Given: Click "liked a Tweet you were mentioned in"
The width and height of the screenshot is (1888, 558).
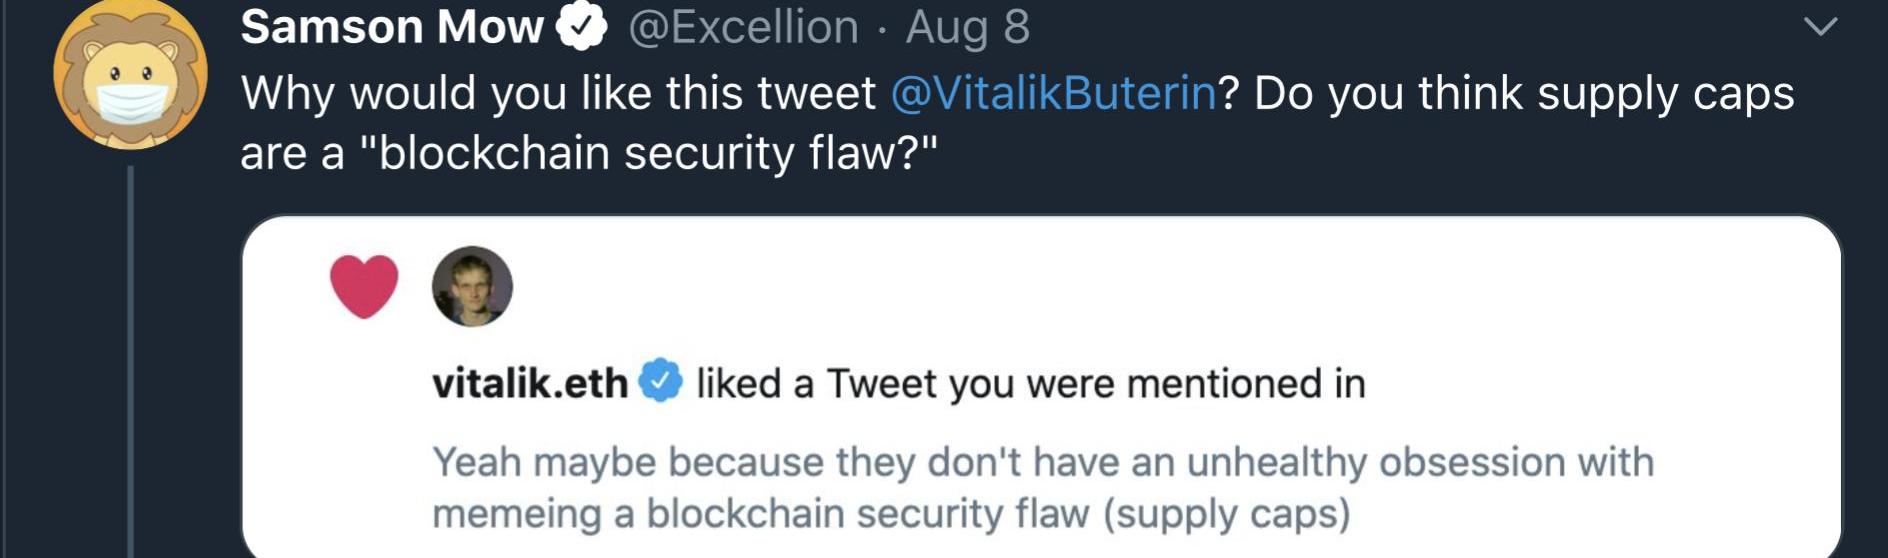Looking at the screenshot, I should (x=1030, y=383).
